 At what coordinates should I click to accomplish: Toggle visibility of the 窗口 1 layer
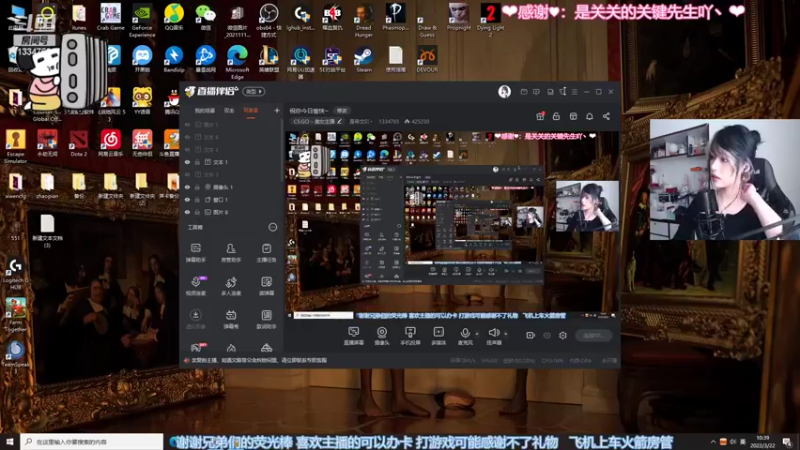(187, 200)
